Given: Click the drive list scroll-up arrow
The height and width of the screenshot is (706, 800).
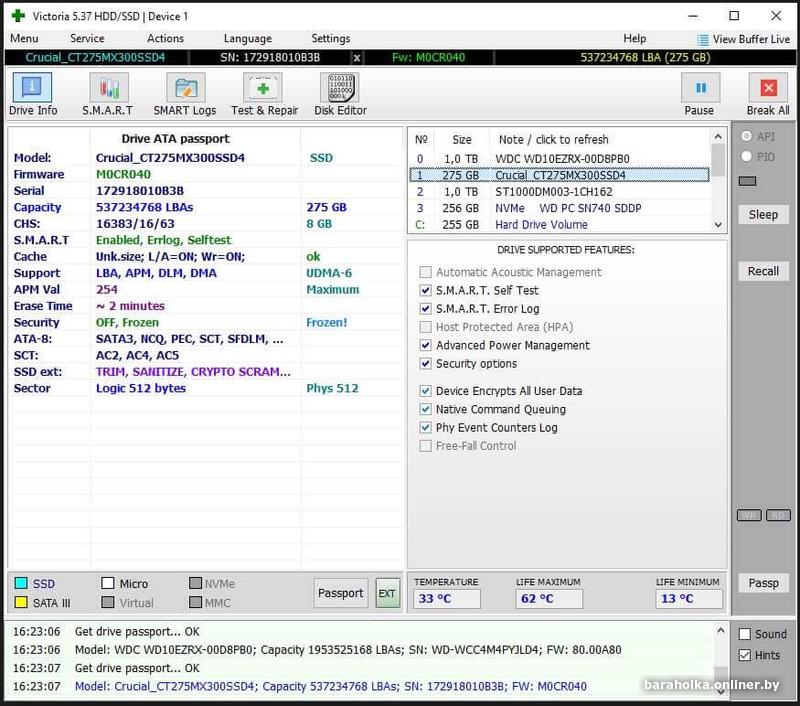Looking at the screenshot, I should [718, 137].
